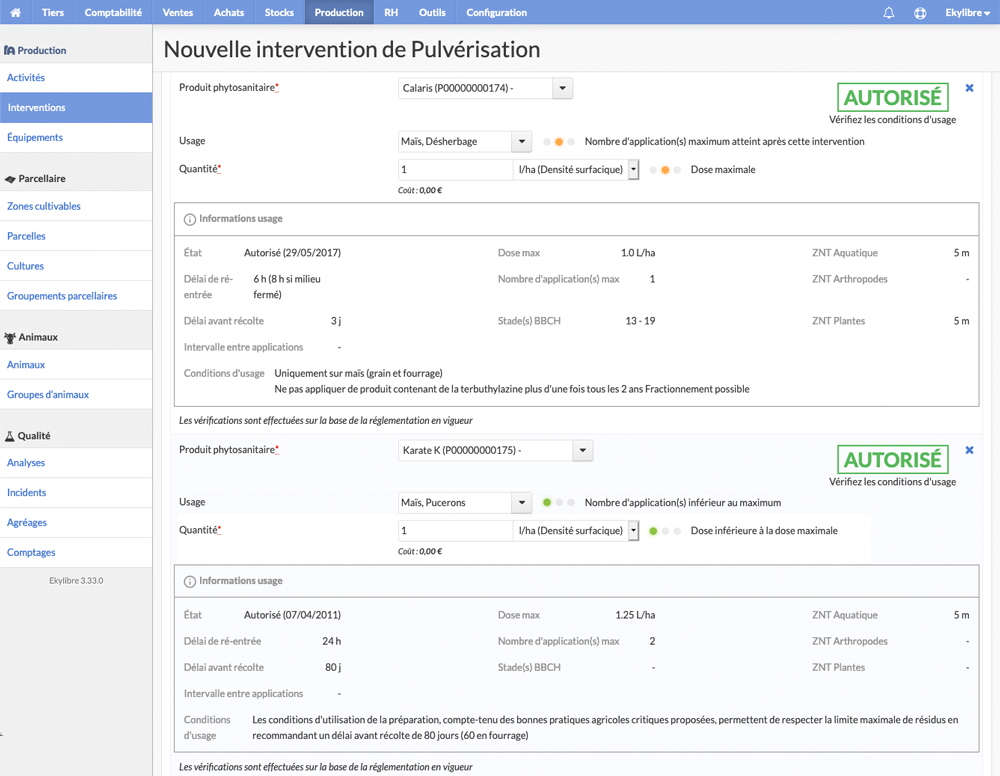Click the Calaris quantity input field
Image resolution: width=1000 pixels, height=776 pixels.
455,170
